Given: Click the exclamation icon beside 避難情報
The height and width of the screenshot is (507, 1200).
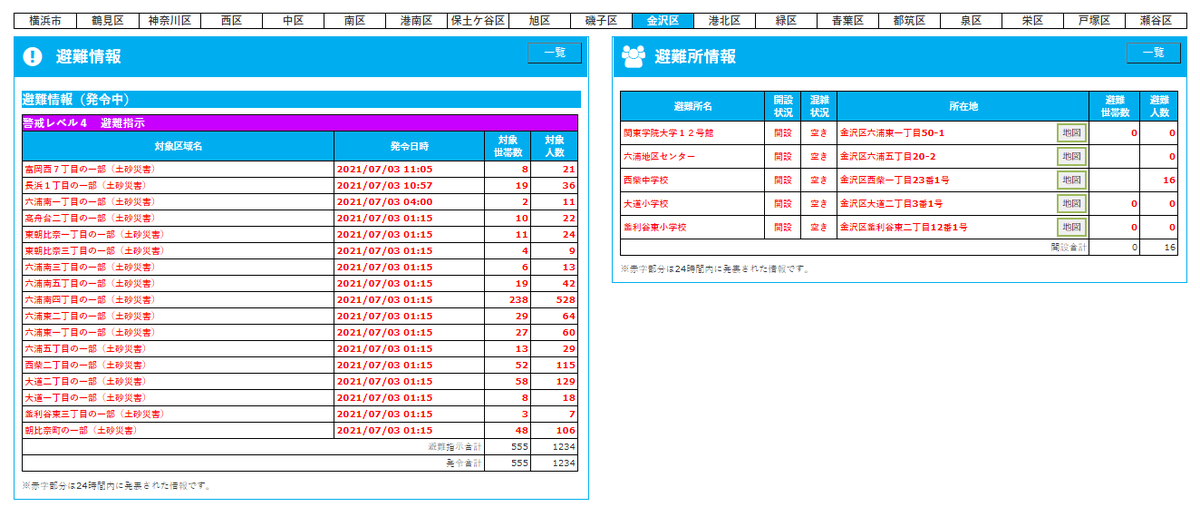Looking at the screenshot, I should coord(33,57).
